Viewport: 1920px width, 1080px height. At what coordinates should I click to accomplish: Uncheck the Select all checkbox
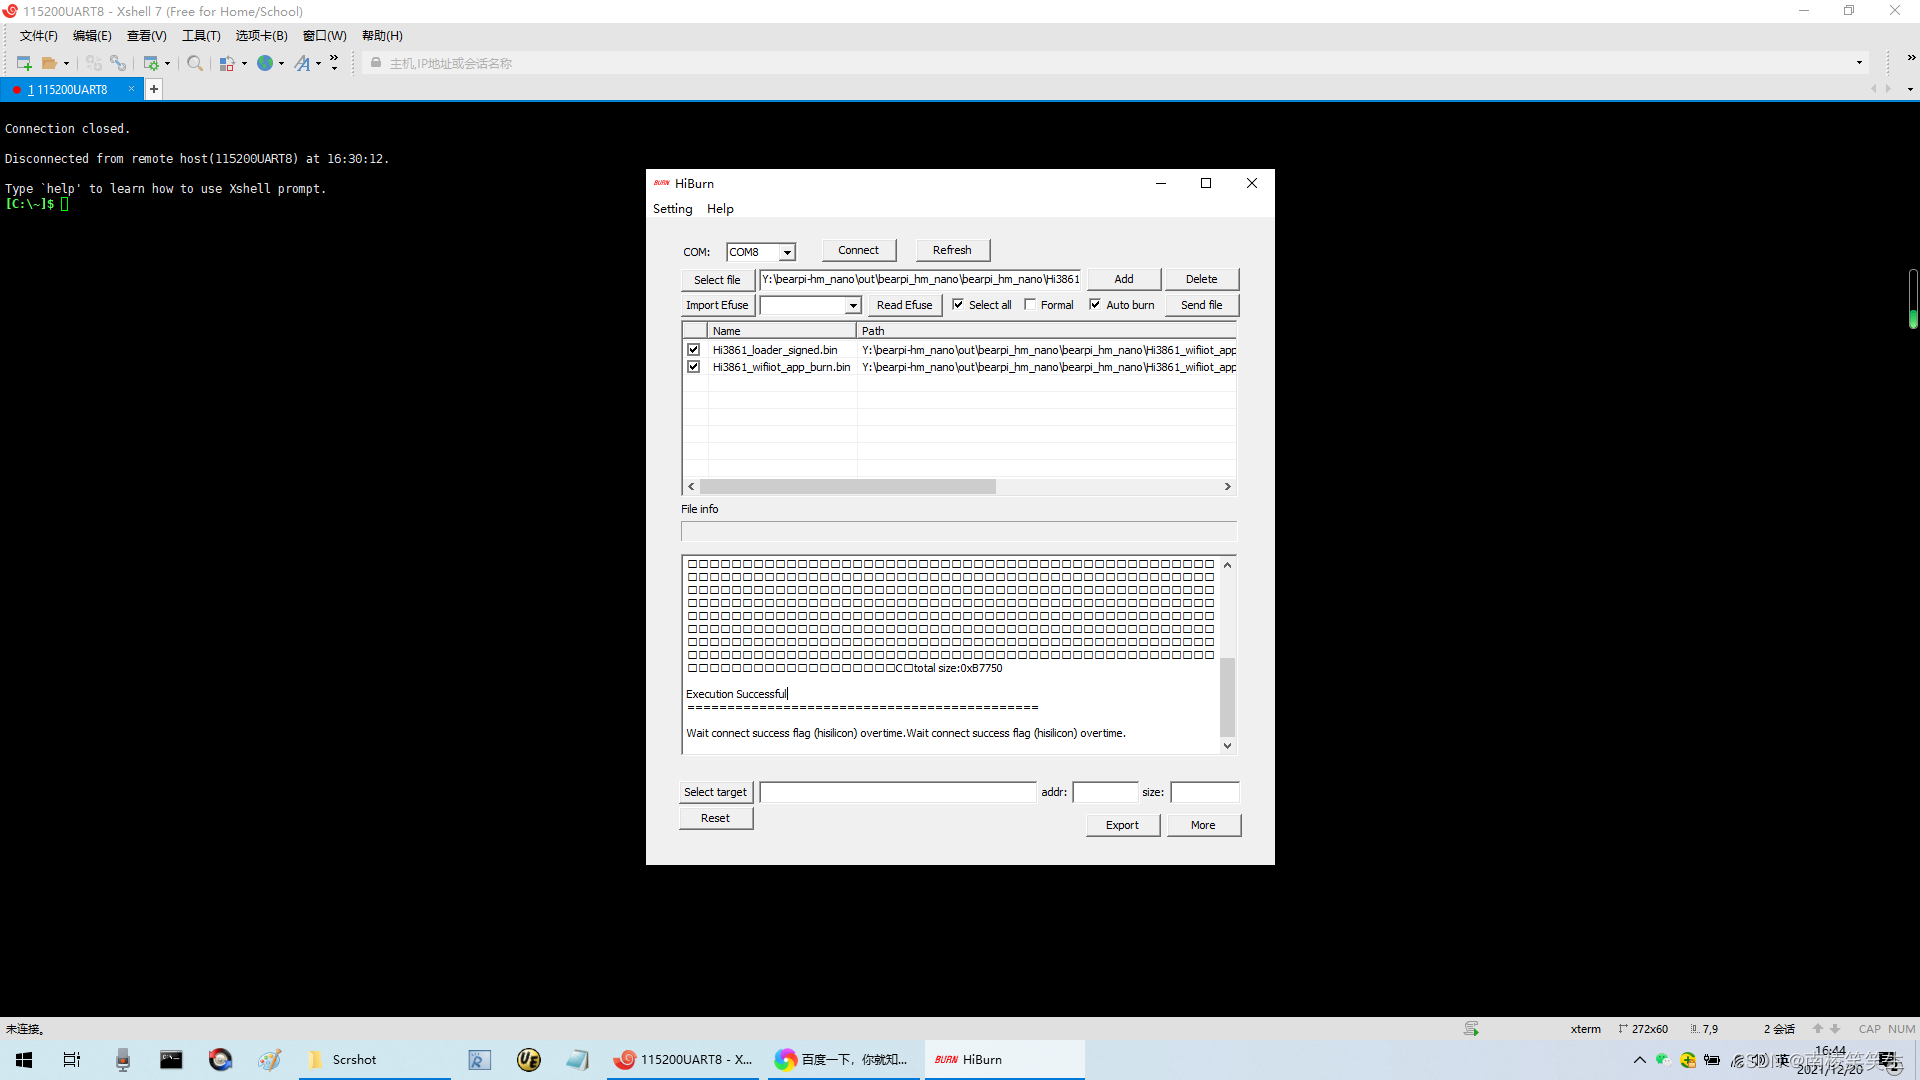(958, 305)
